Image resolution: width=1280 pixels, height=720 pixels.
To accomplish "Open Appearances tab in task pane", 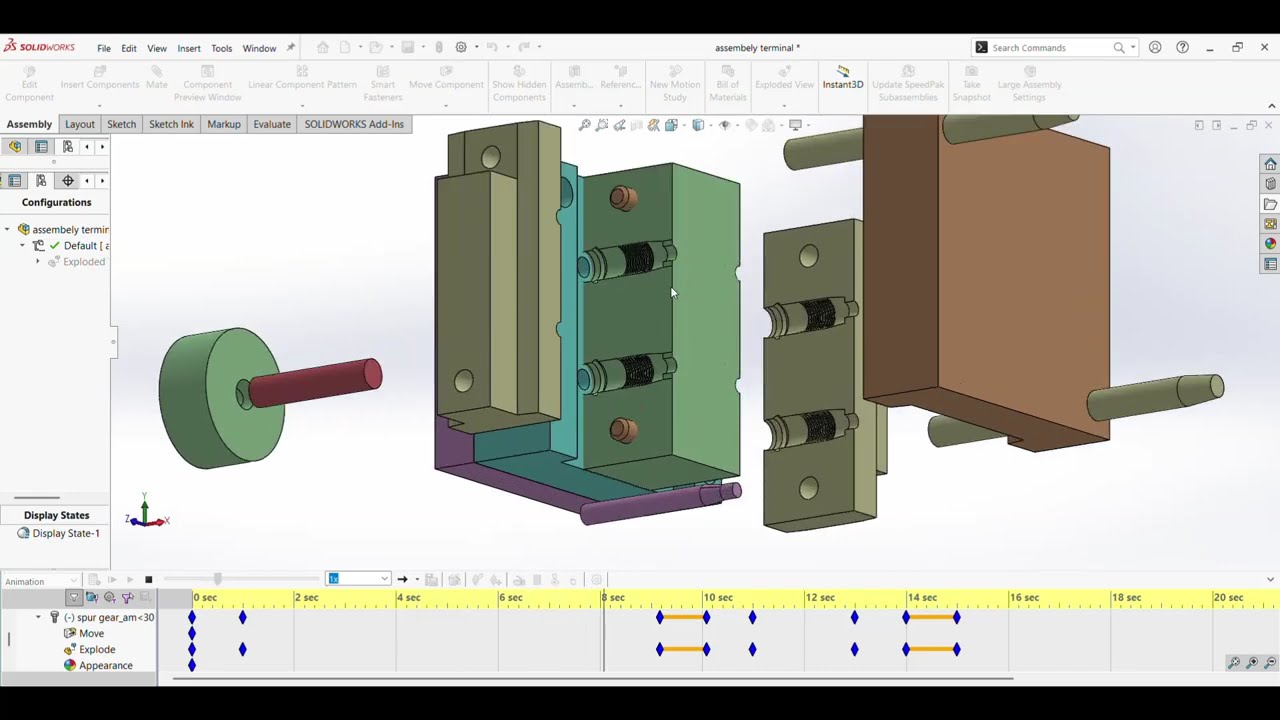I will click(x=1270, y=244).
